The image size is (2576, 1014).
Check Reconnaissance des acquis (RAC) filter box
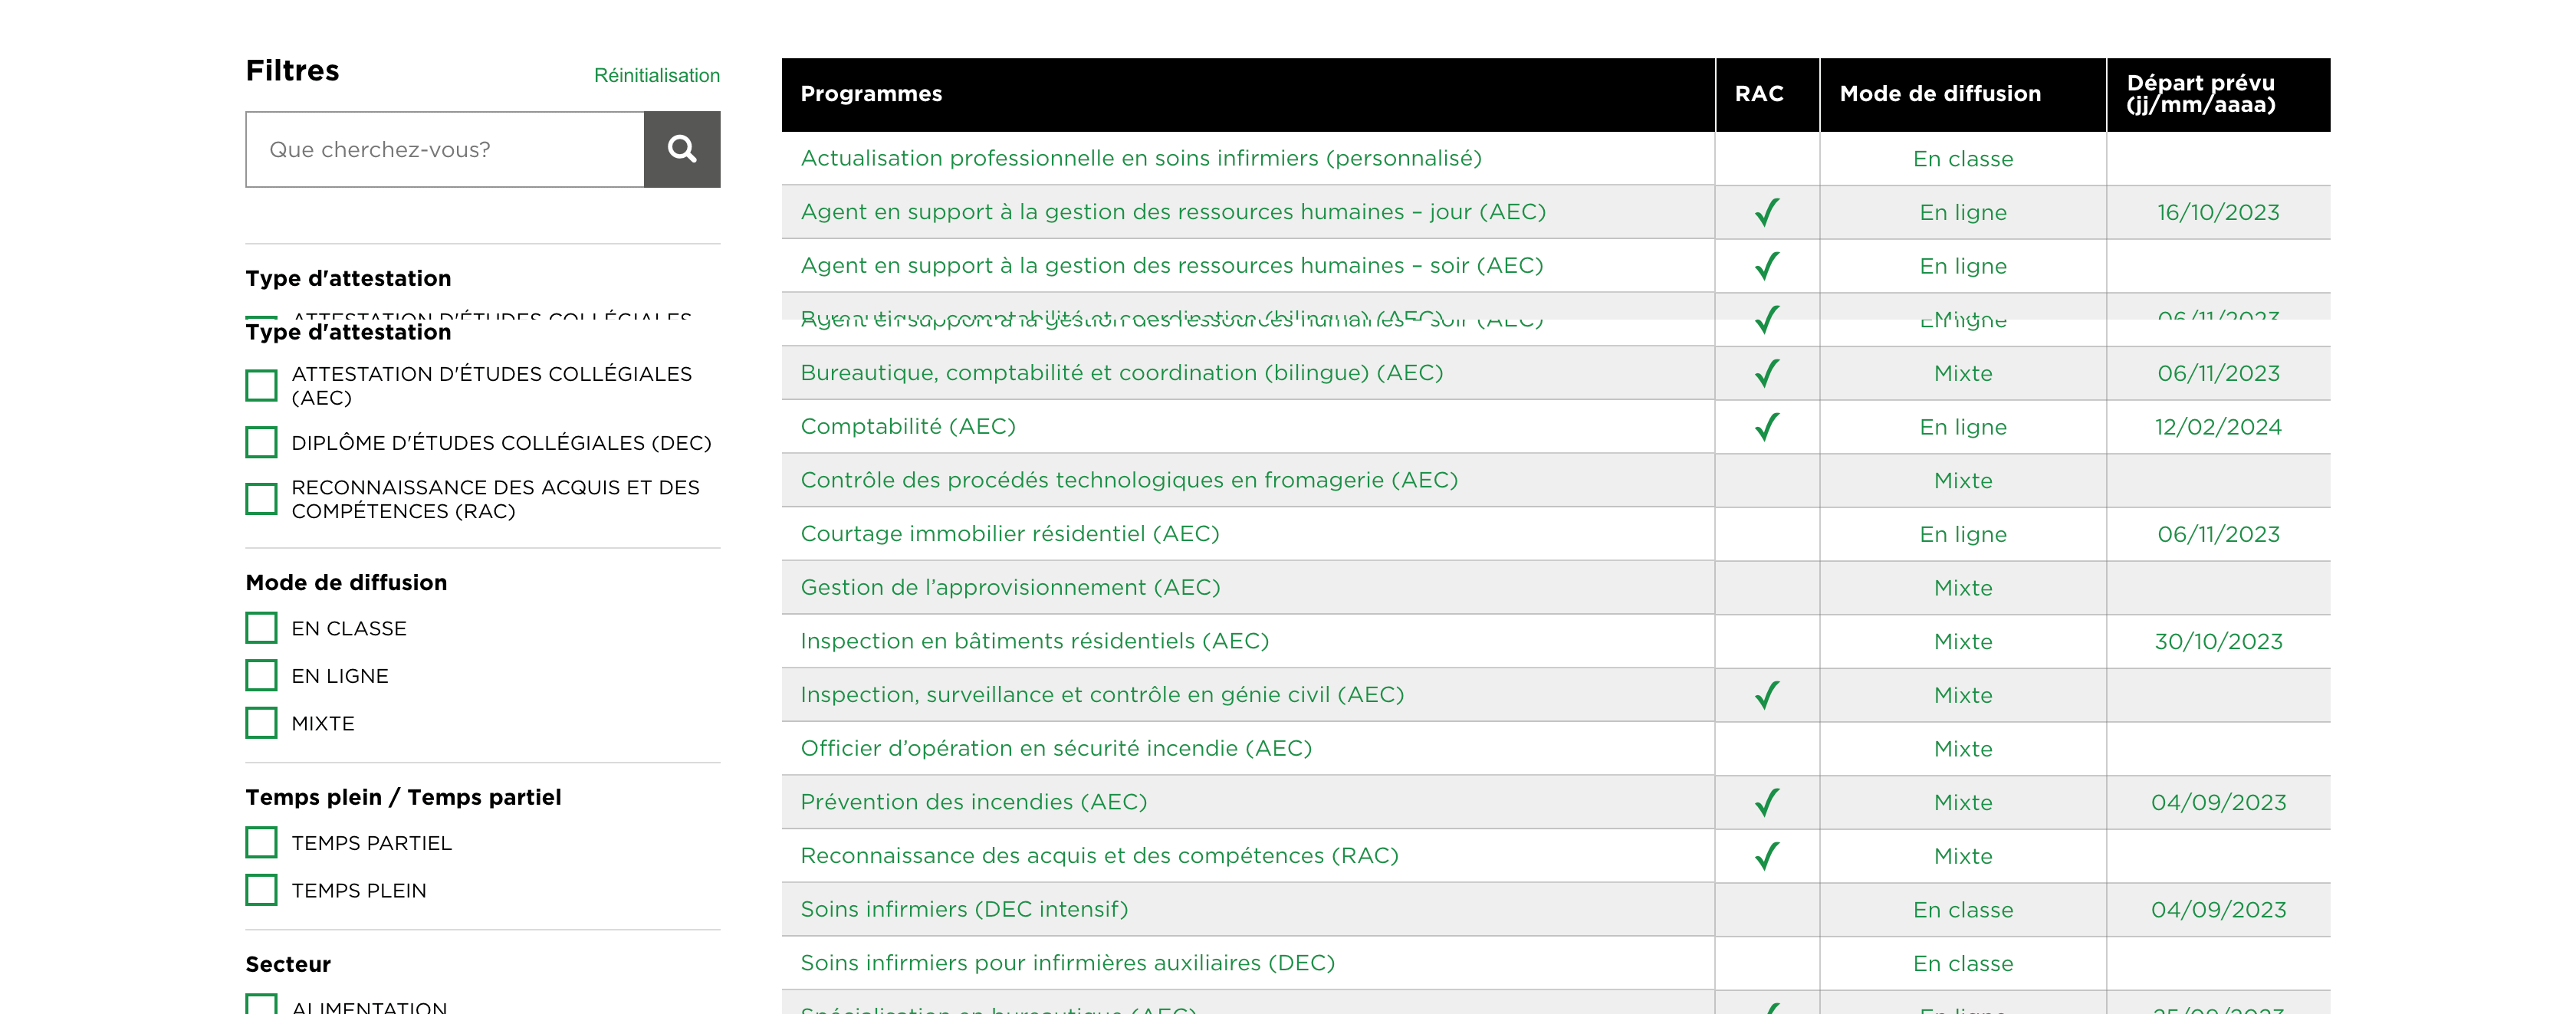tap(261, 498)
